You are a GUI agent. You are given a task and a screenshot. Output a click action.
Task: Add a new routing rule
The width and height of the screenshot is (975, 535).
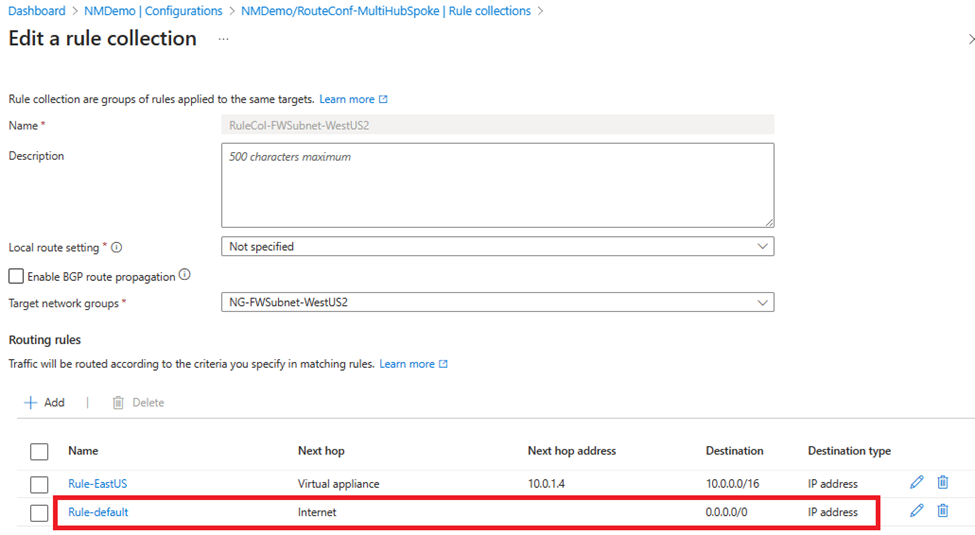tap(44, 402)
